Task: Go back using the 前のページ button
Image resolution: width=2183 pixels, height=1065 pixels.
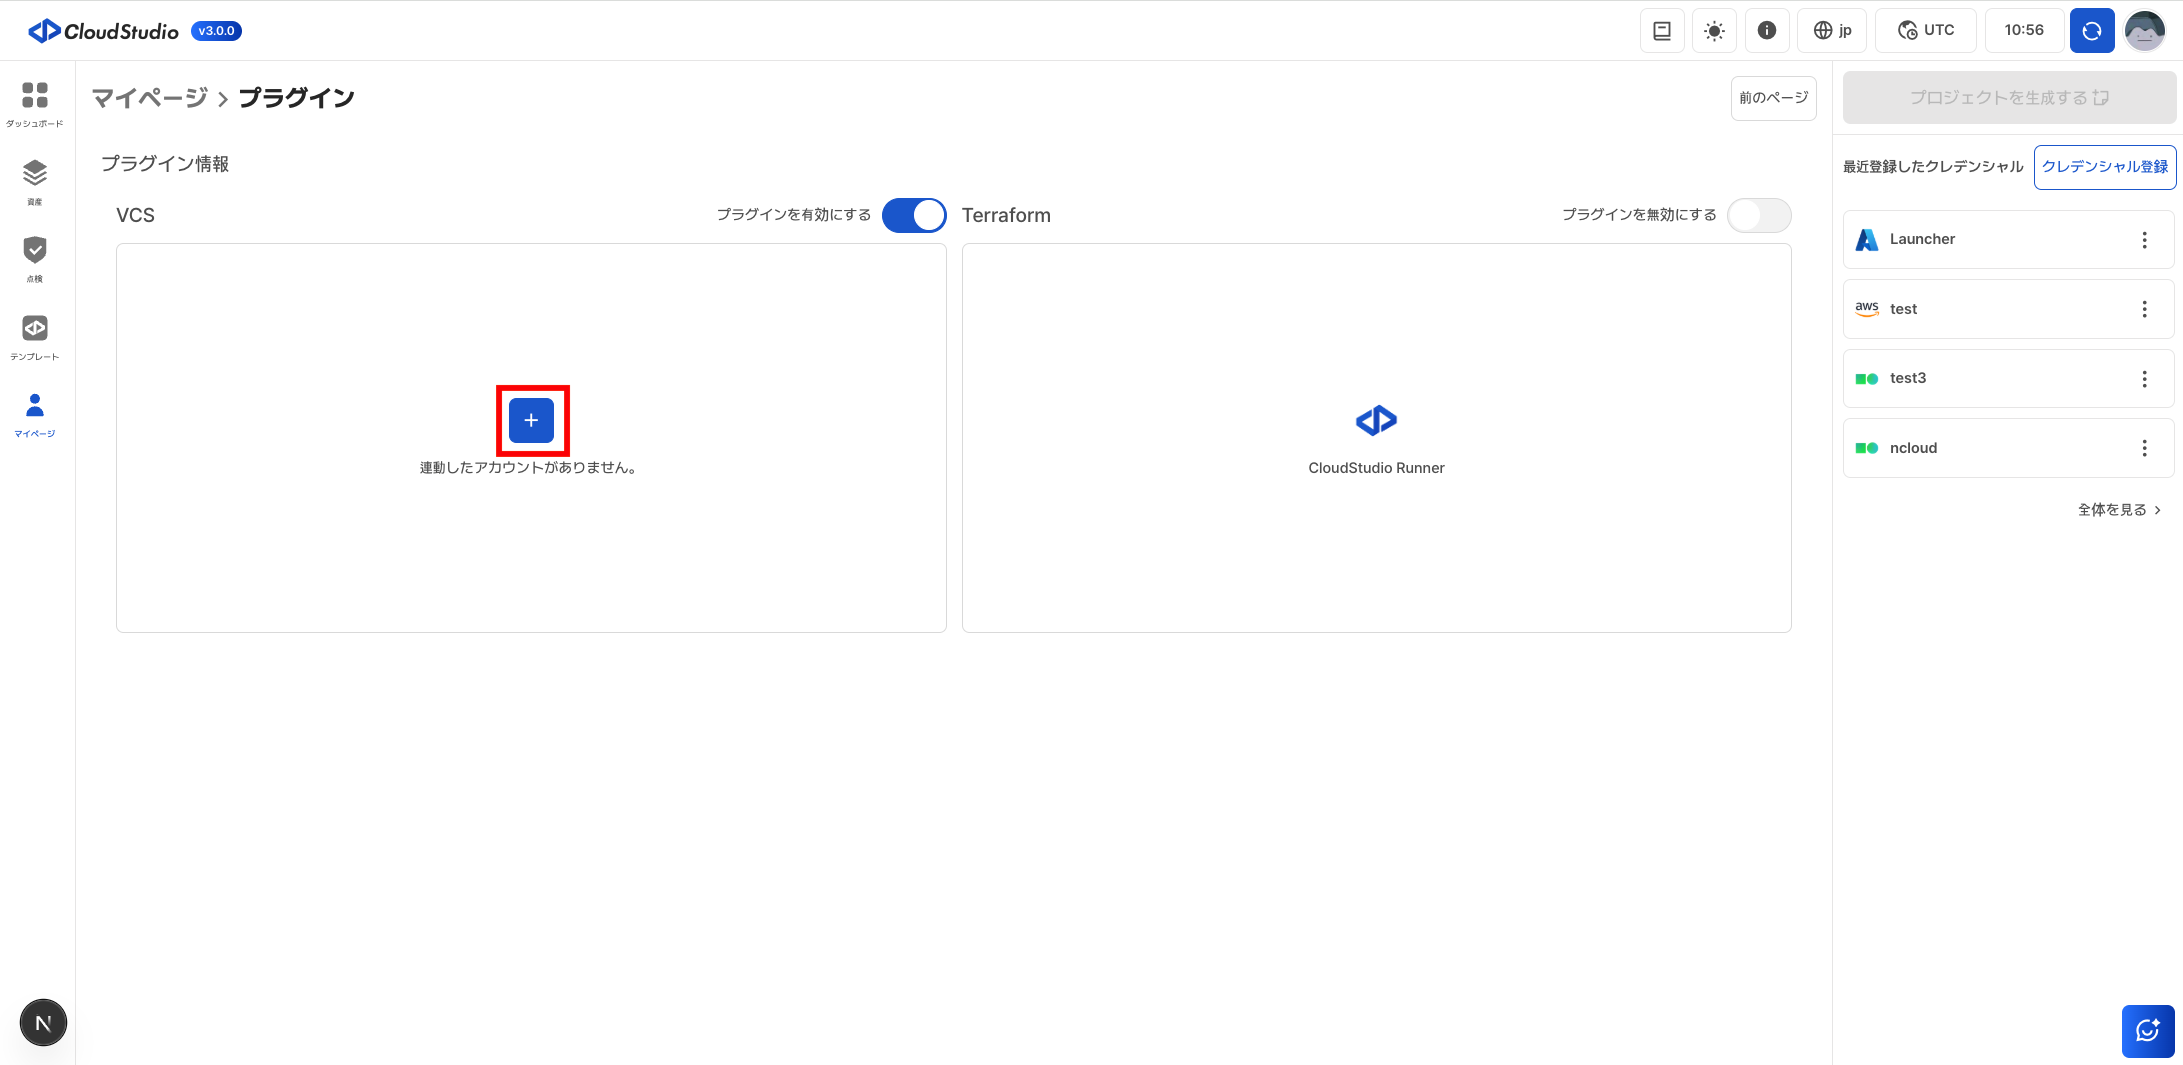Action: pyautogui.click(x=1773, y=98)
